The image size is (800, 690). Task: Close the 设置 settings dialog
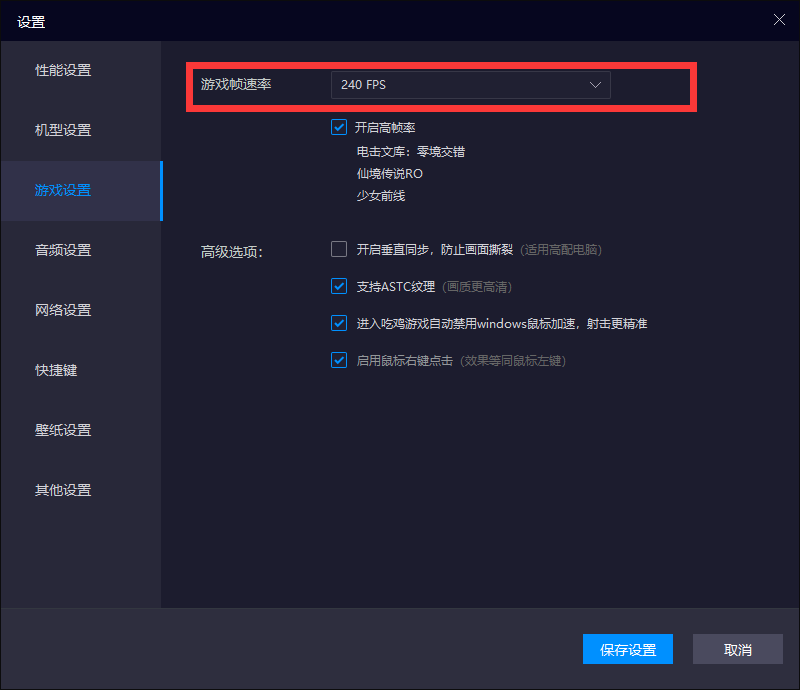(779, 19)
